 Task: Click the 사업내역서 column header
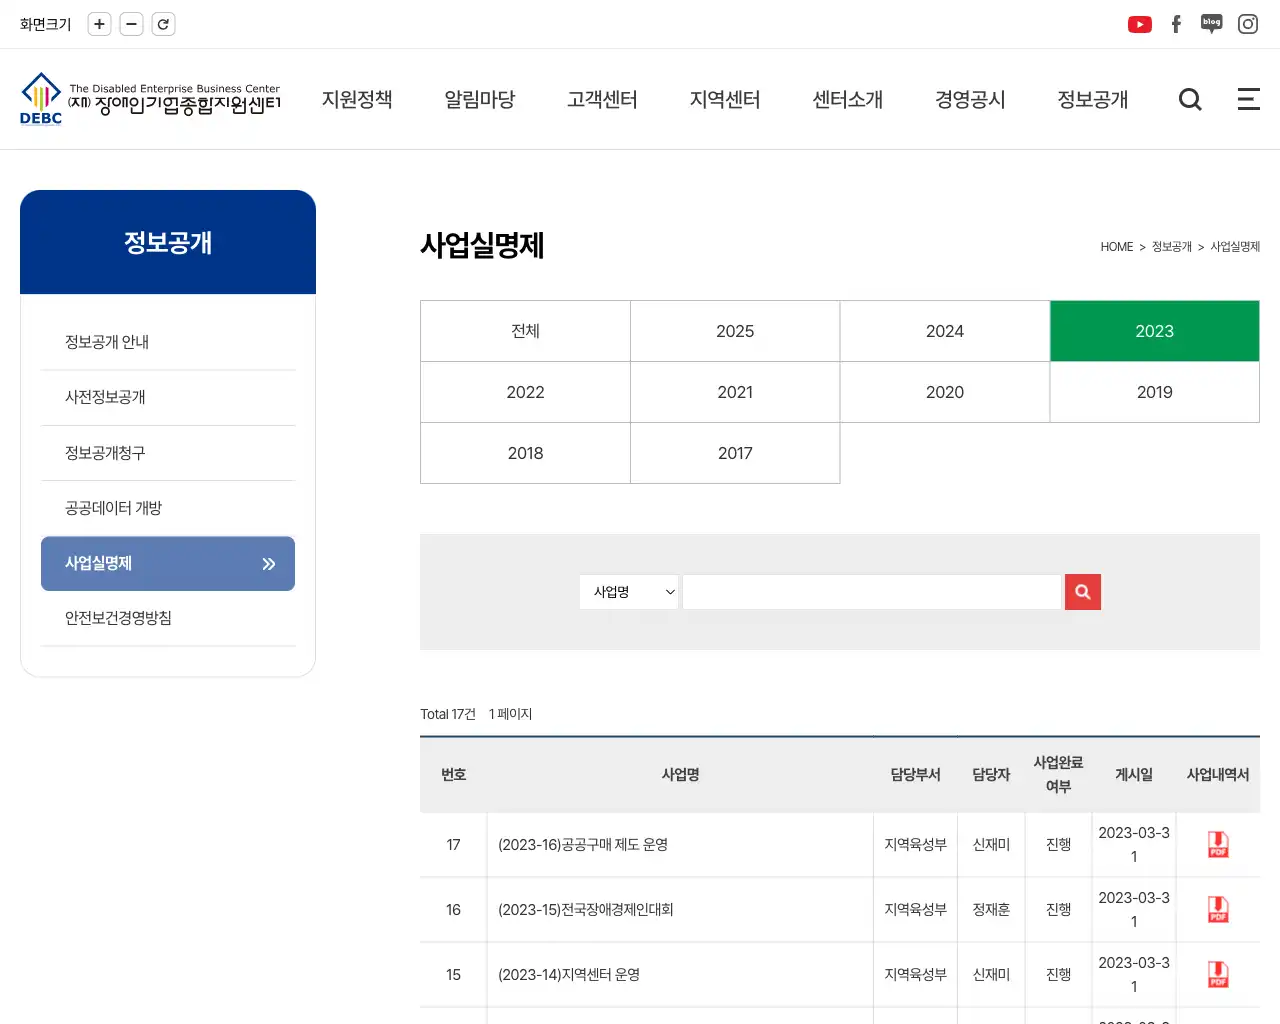click(1218, 775)
